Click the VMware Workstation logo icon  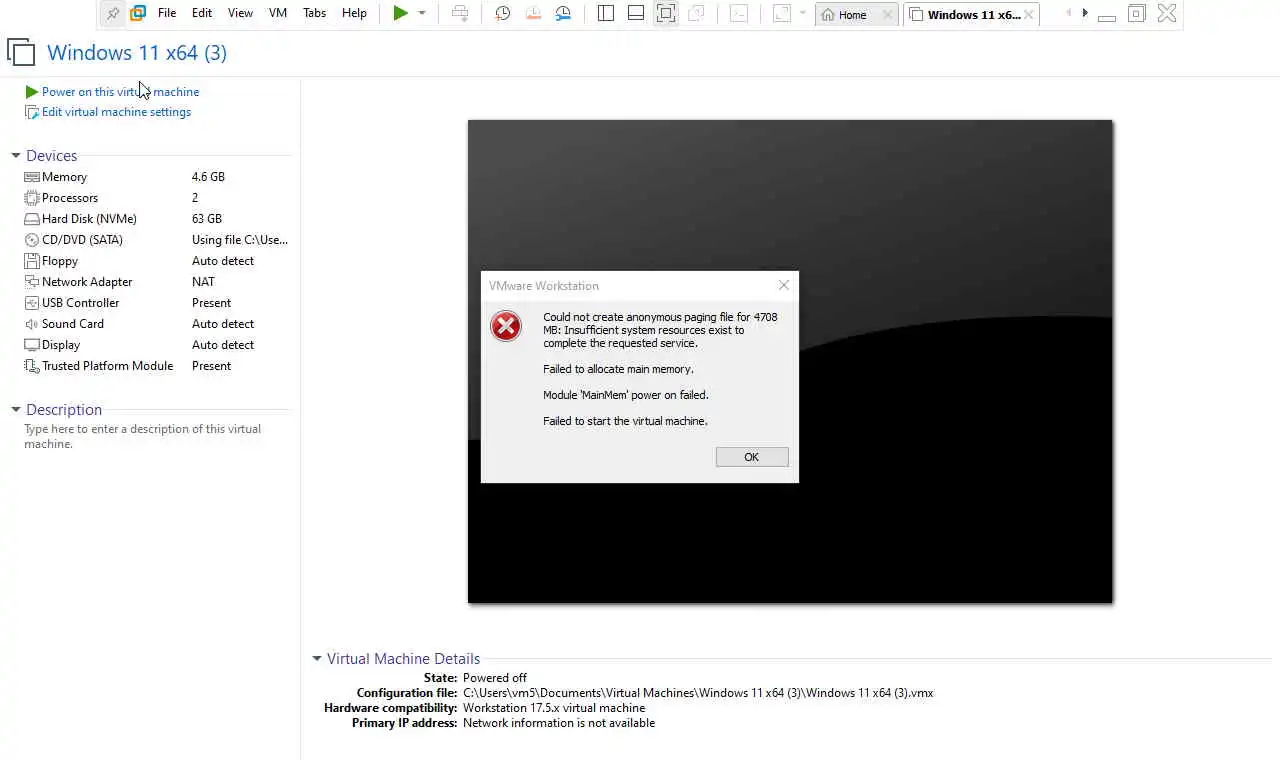tap(138, 14)
